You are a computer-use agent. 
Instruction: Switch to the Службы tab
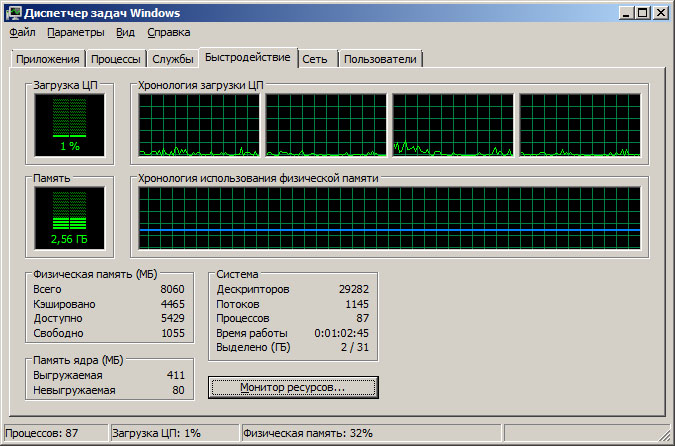click(x=173, y=59)
